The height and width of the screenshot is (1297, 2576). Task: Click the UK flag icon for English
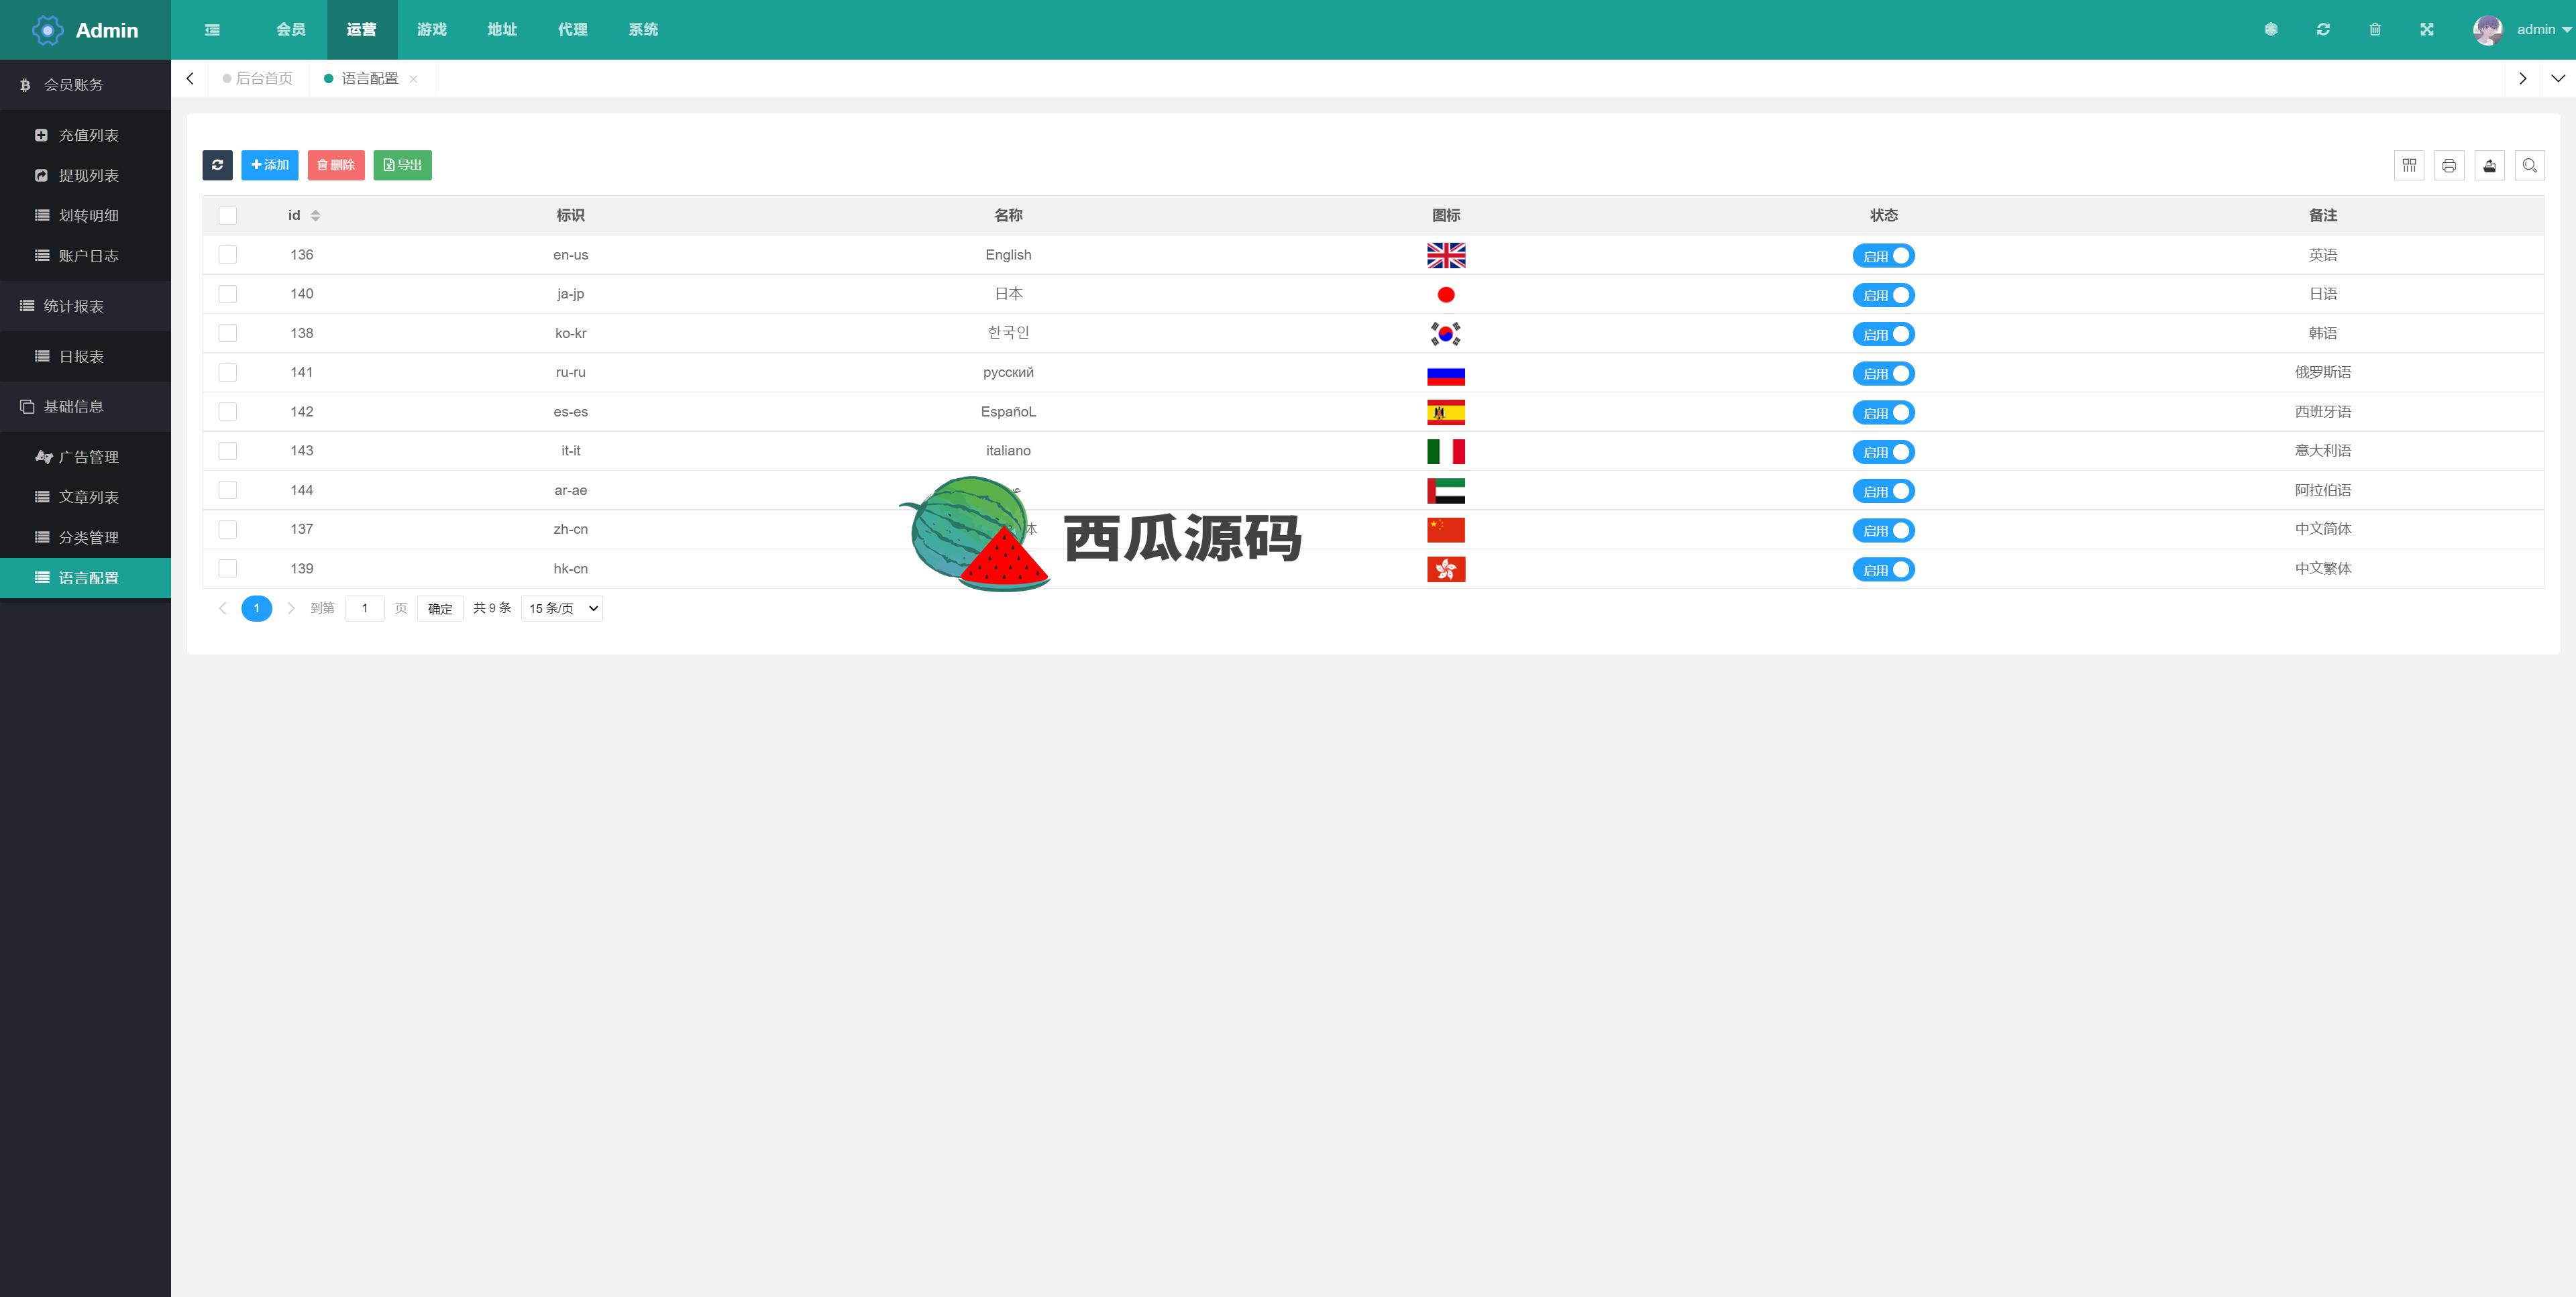(x=1446, y=256)
